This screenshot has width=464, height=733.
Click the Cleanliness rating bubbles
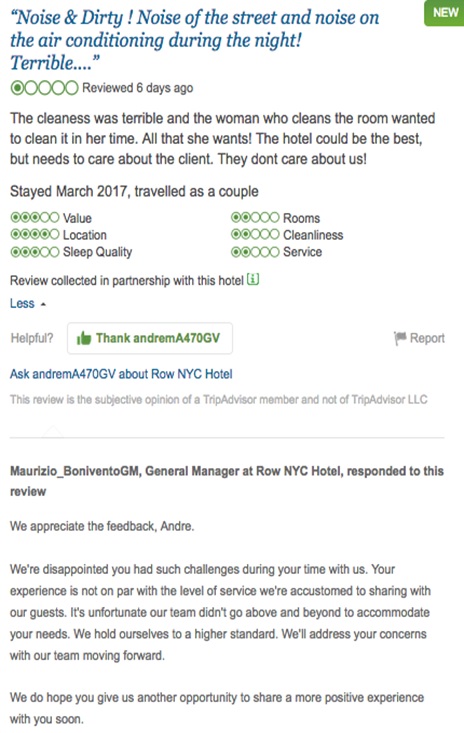[x=255, y=235]
